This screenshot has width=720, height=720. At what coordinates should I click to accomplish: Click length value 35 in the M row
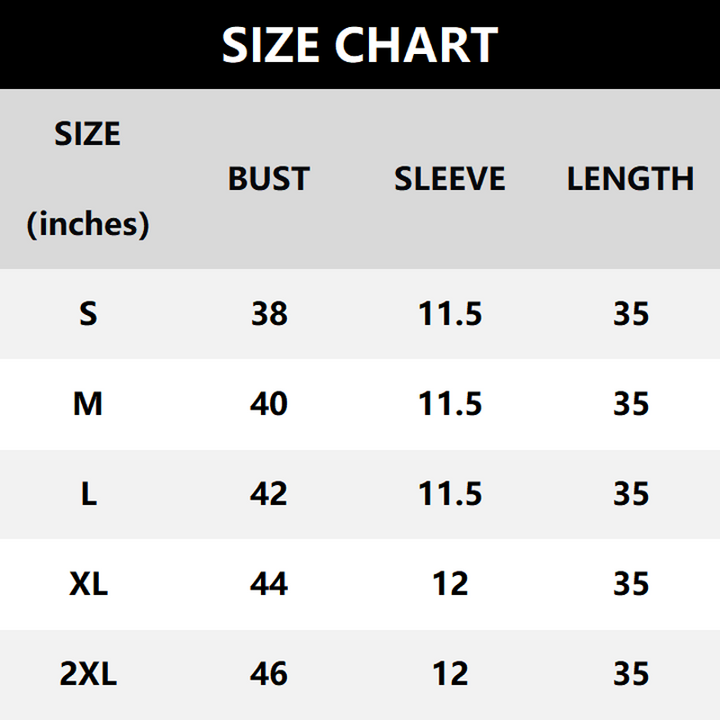(631, 404)
